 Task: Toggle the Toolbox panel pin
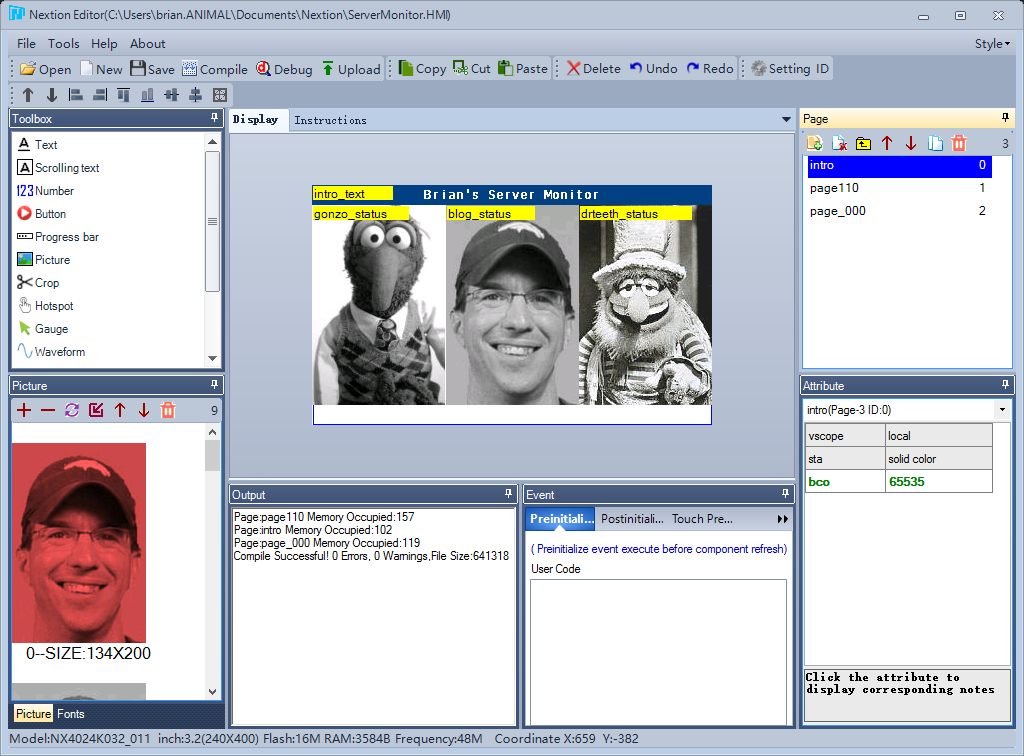[214, 118]
